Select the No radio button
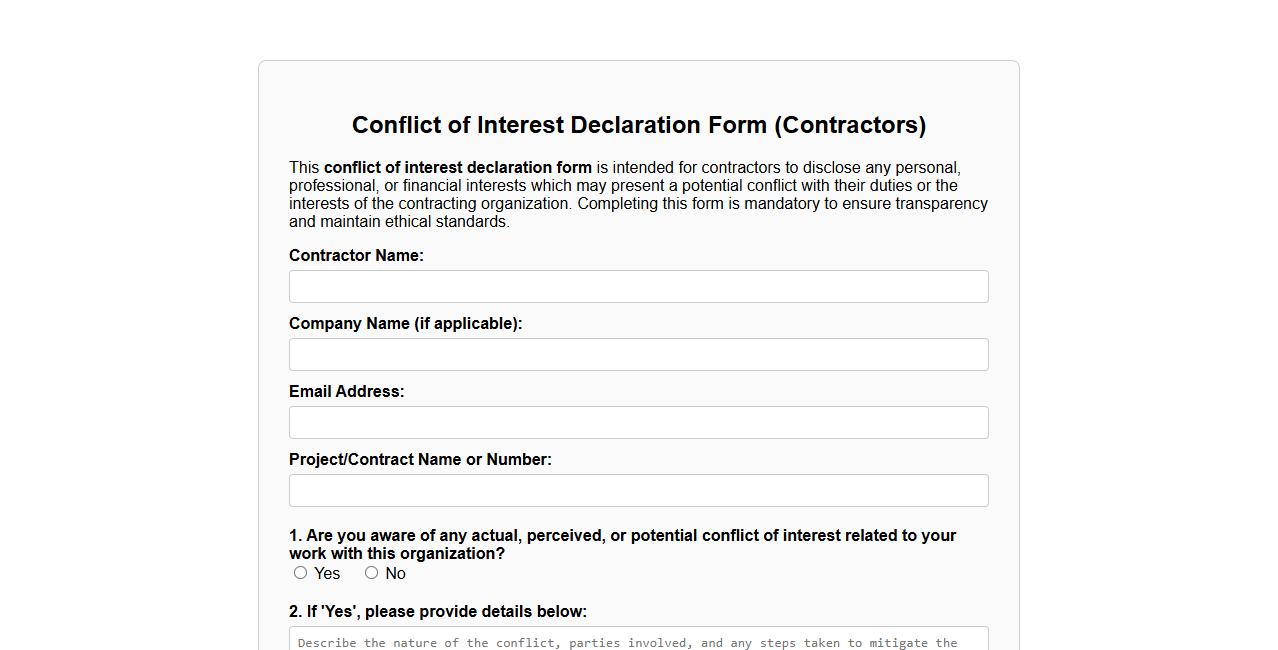The height and width of the screenshot is (650, 1278). [x=371, y=572]
